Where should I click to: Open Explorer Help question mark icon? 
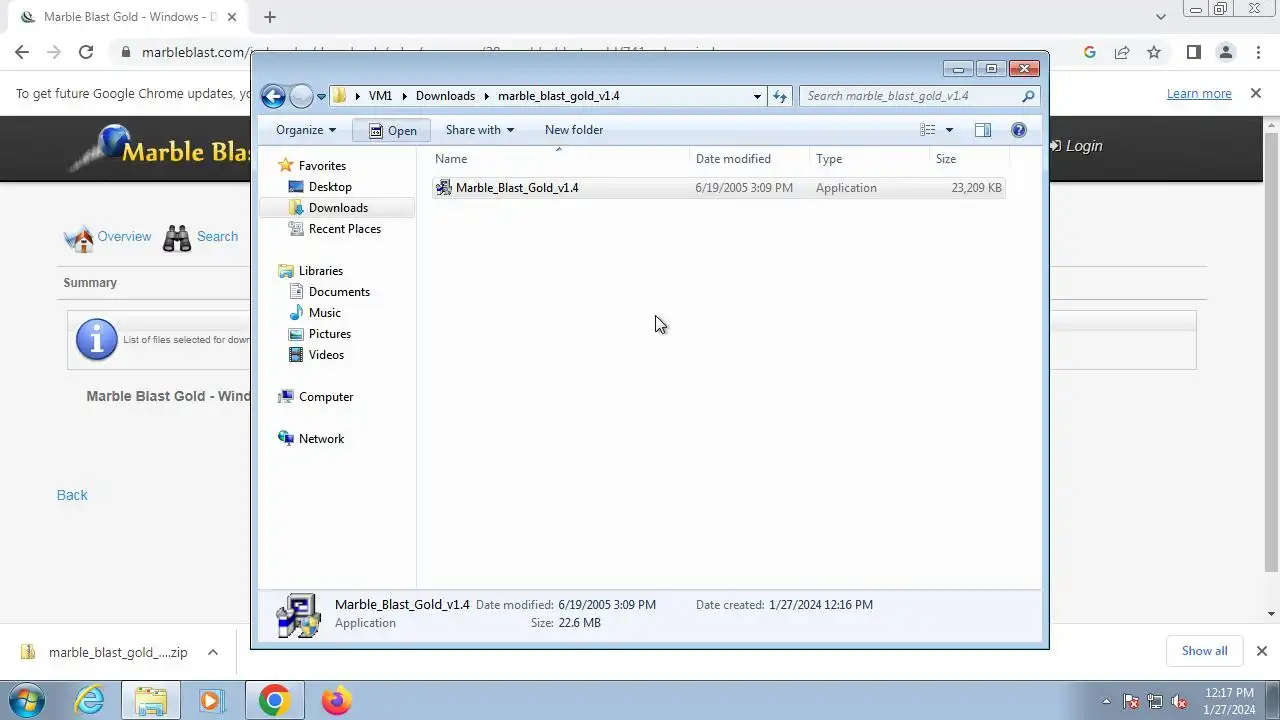pyautogui.click(x=1019, y=130)
